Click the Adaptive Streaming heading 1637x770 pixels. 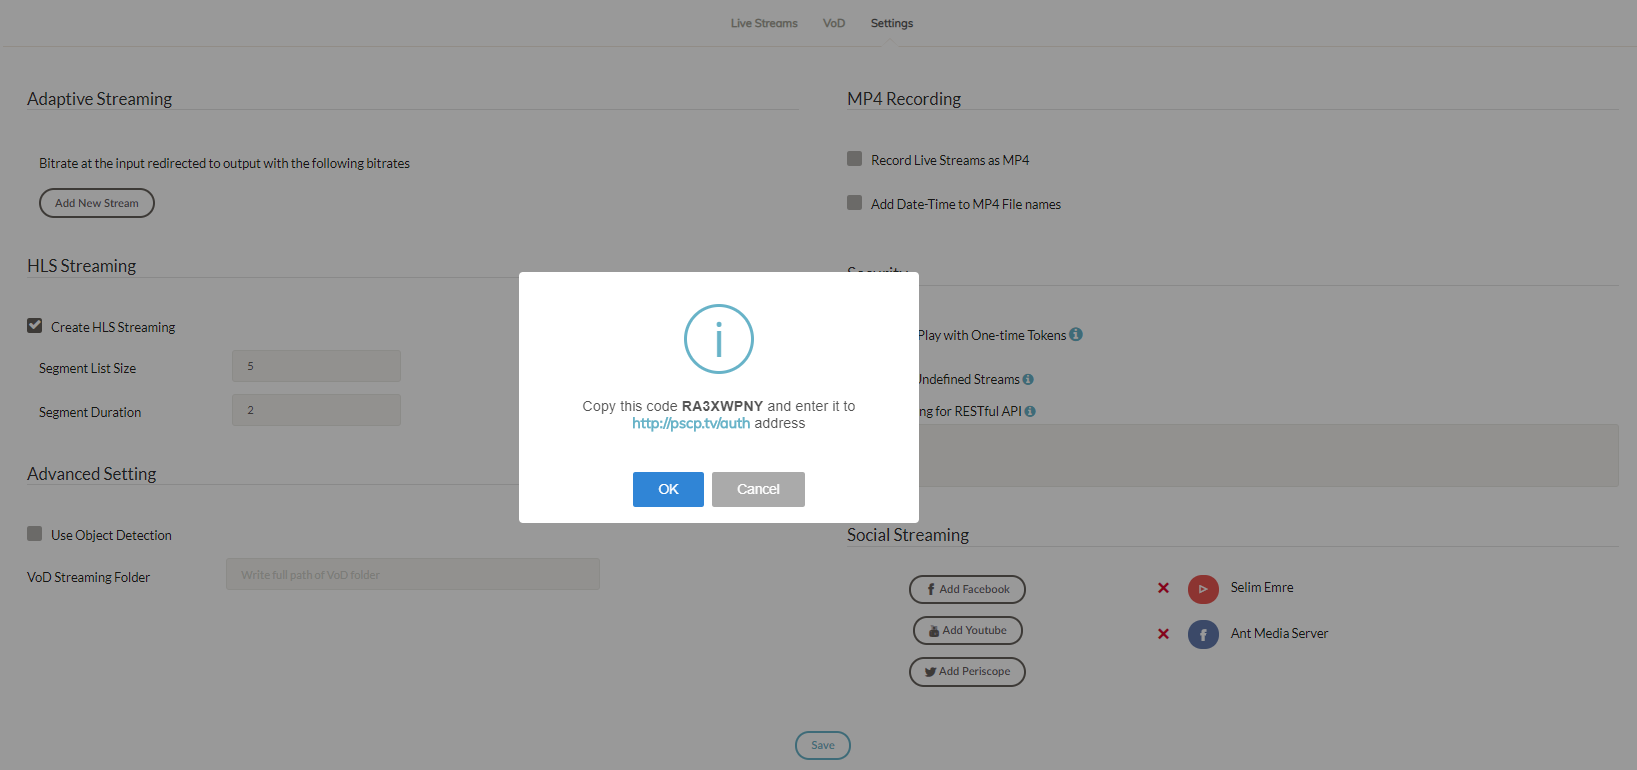(99, 99)
